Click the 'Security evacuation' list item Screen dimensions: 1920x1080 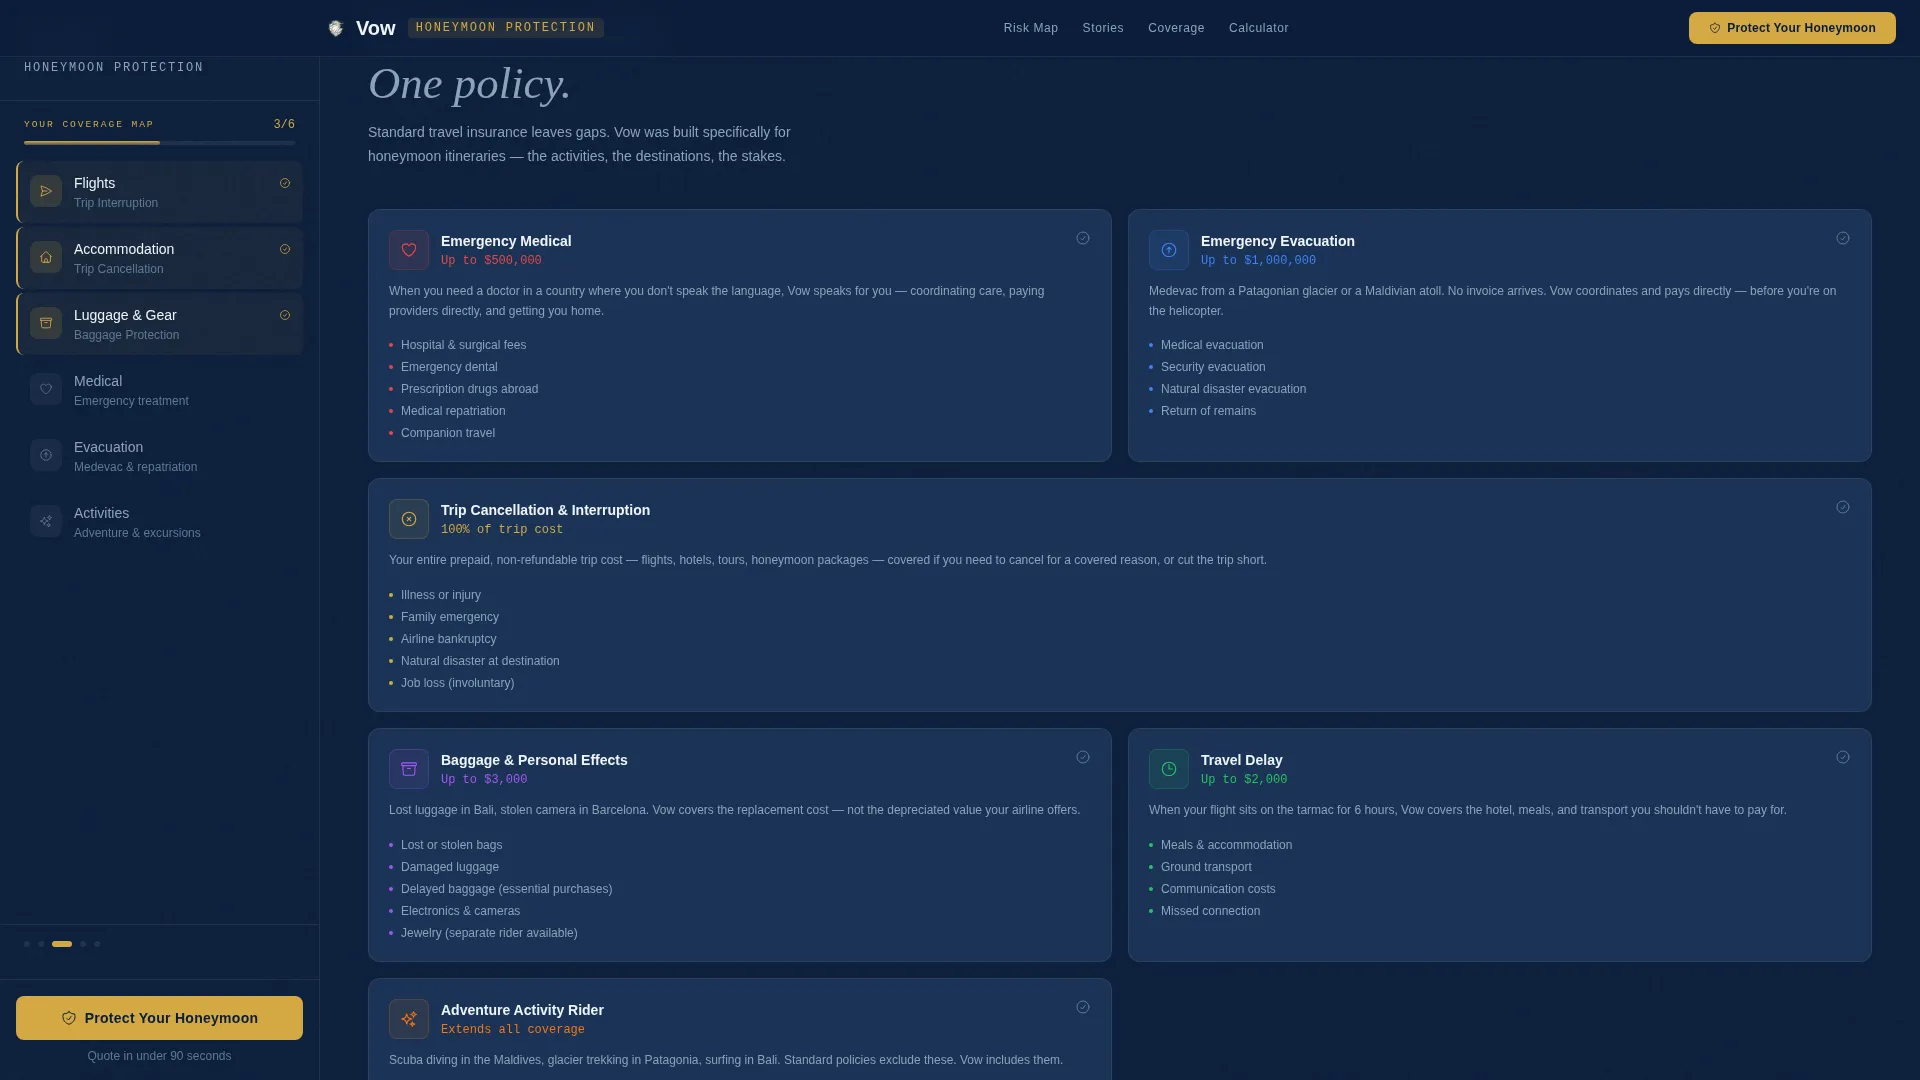(x=1213, y=367)
